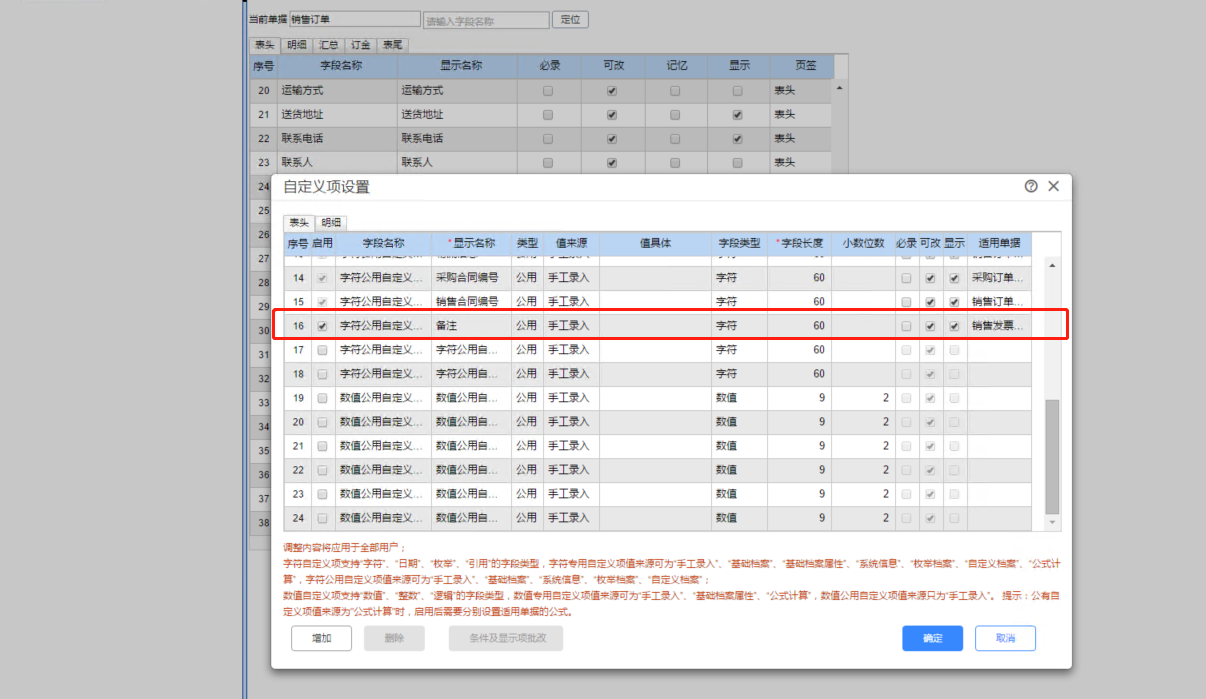
Task: Select background 表头 tab under 当前单据
Action: pyautogui.click(x=265, y=45)
